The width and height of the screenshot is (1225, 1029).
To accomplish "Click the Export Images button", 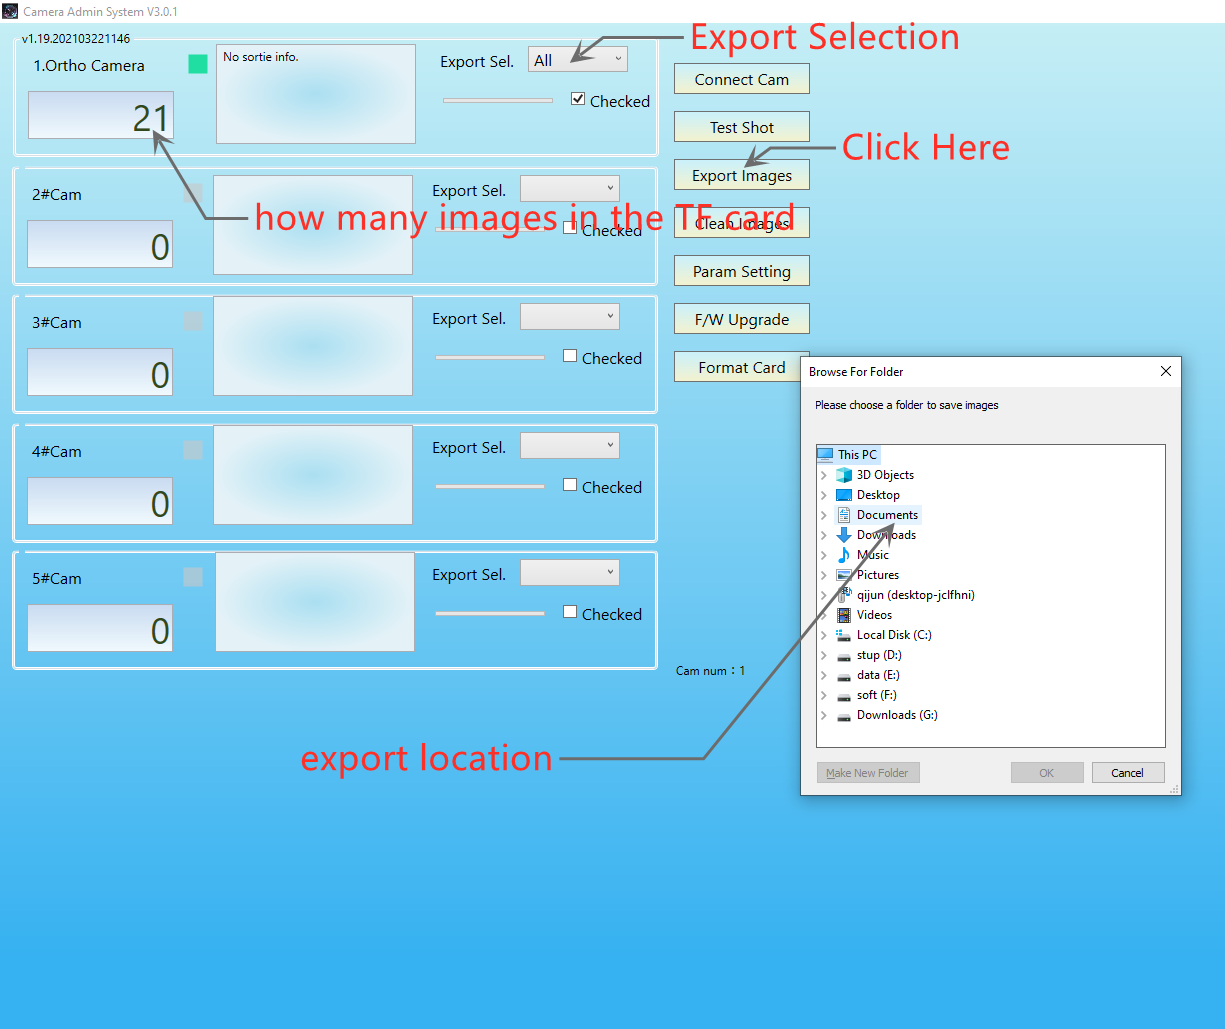I will [x=741, y=174].
